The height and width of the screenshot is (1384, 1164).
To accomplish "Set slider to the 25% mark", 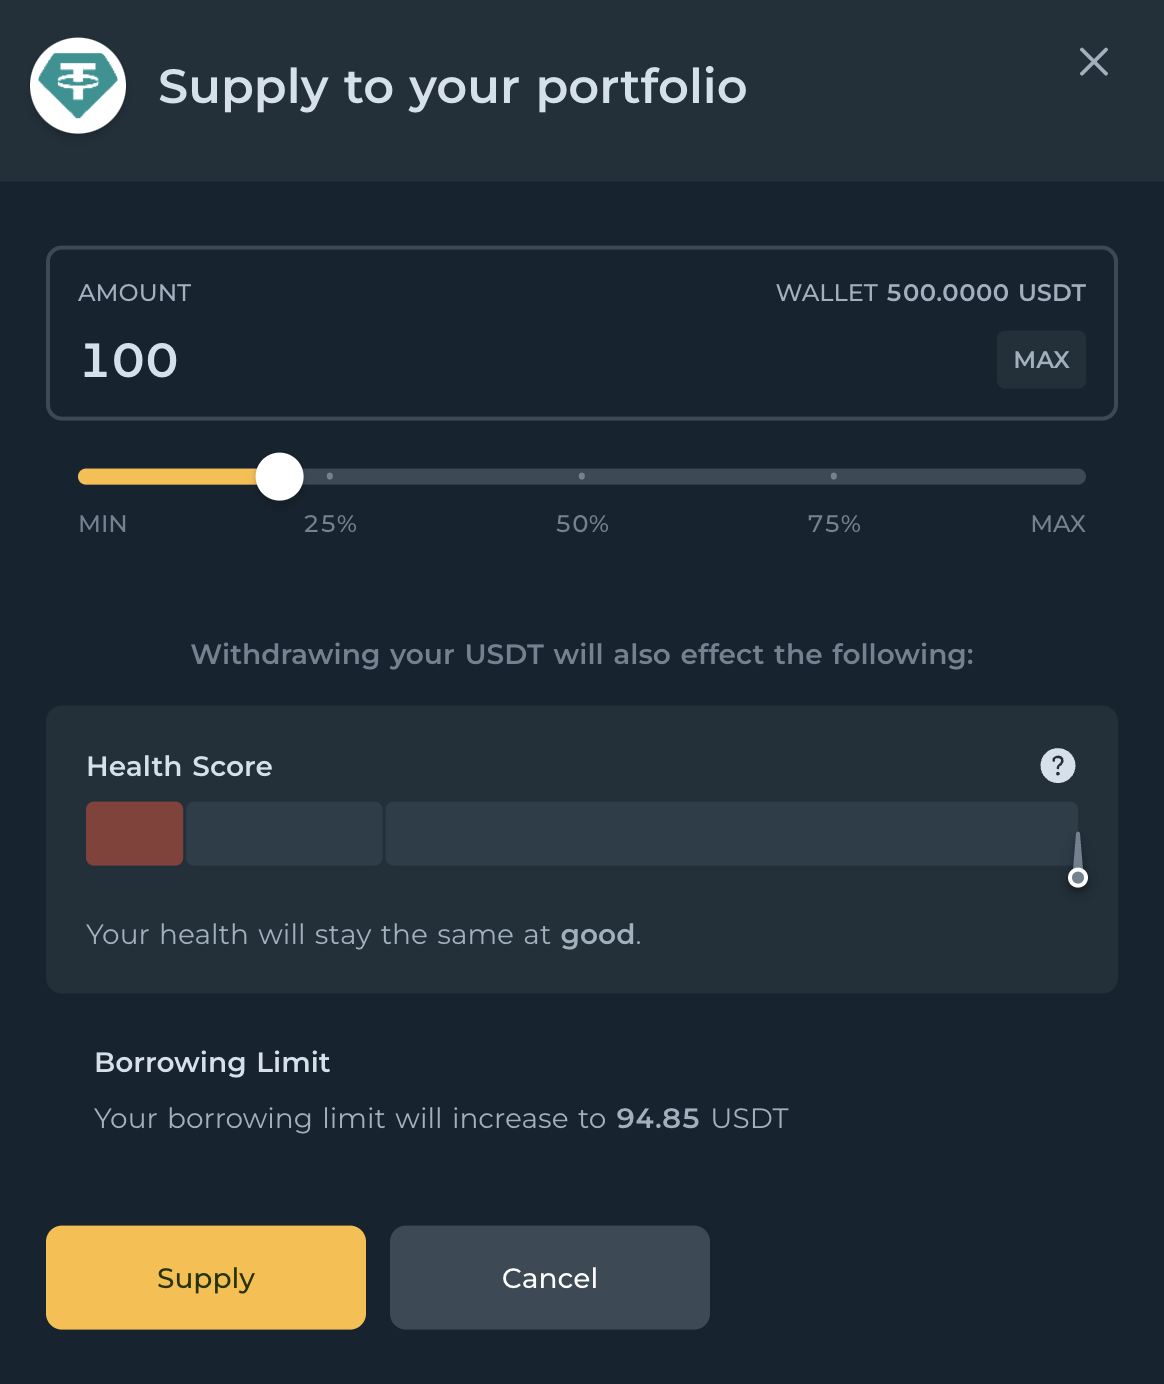I will [x=330, y=477].
